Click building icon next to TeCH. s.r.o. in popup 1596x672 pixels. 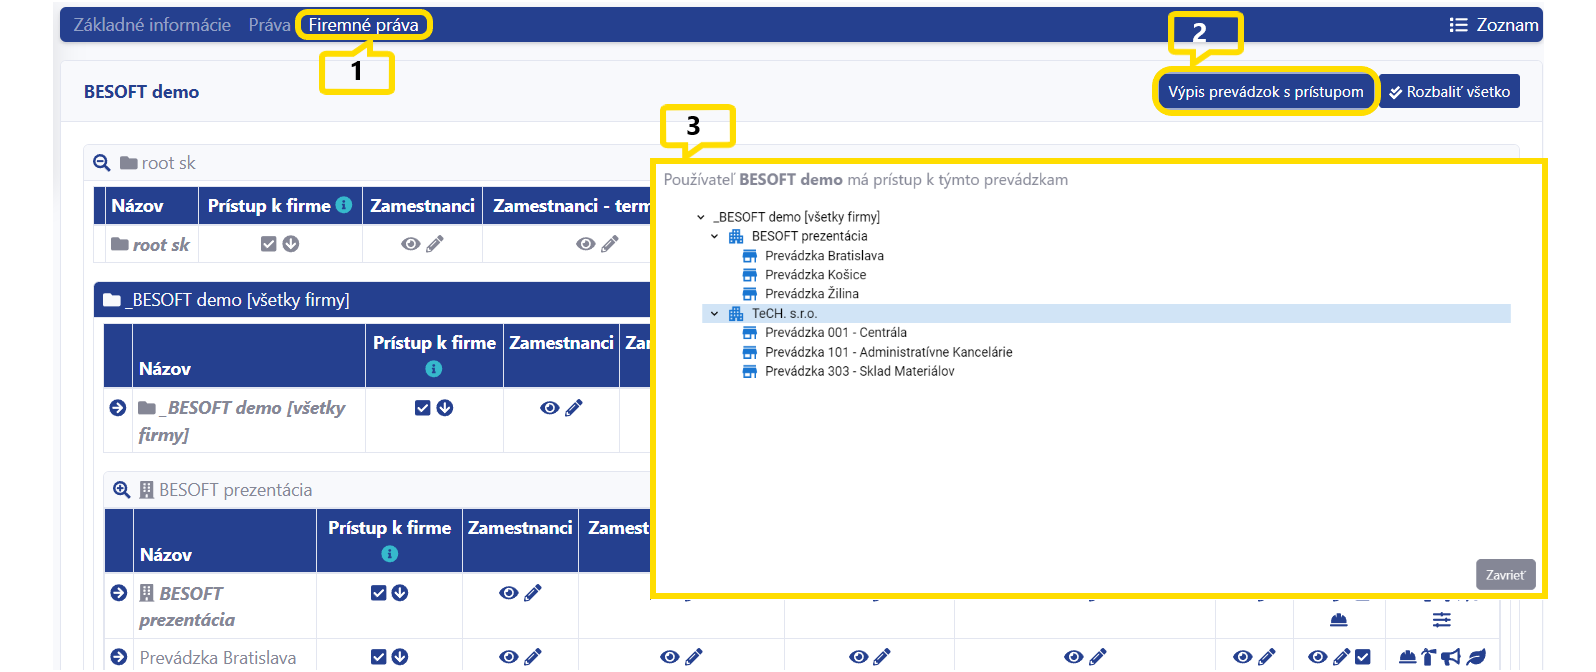tap(736, 313)
